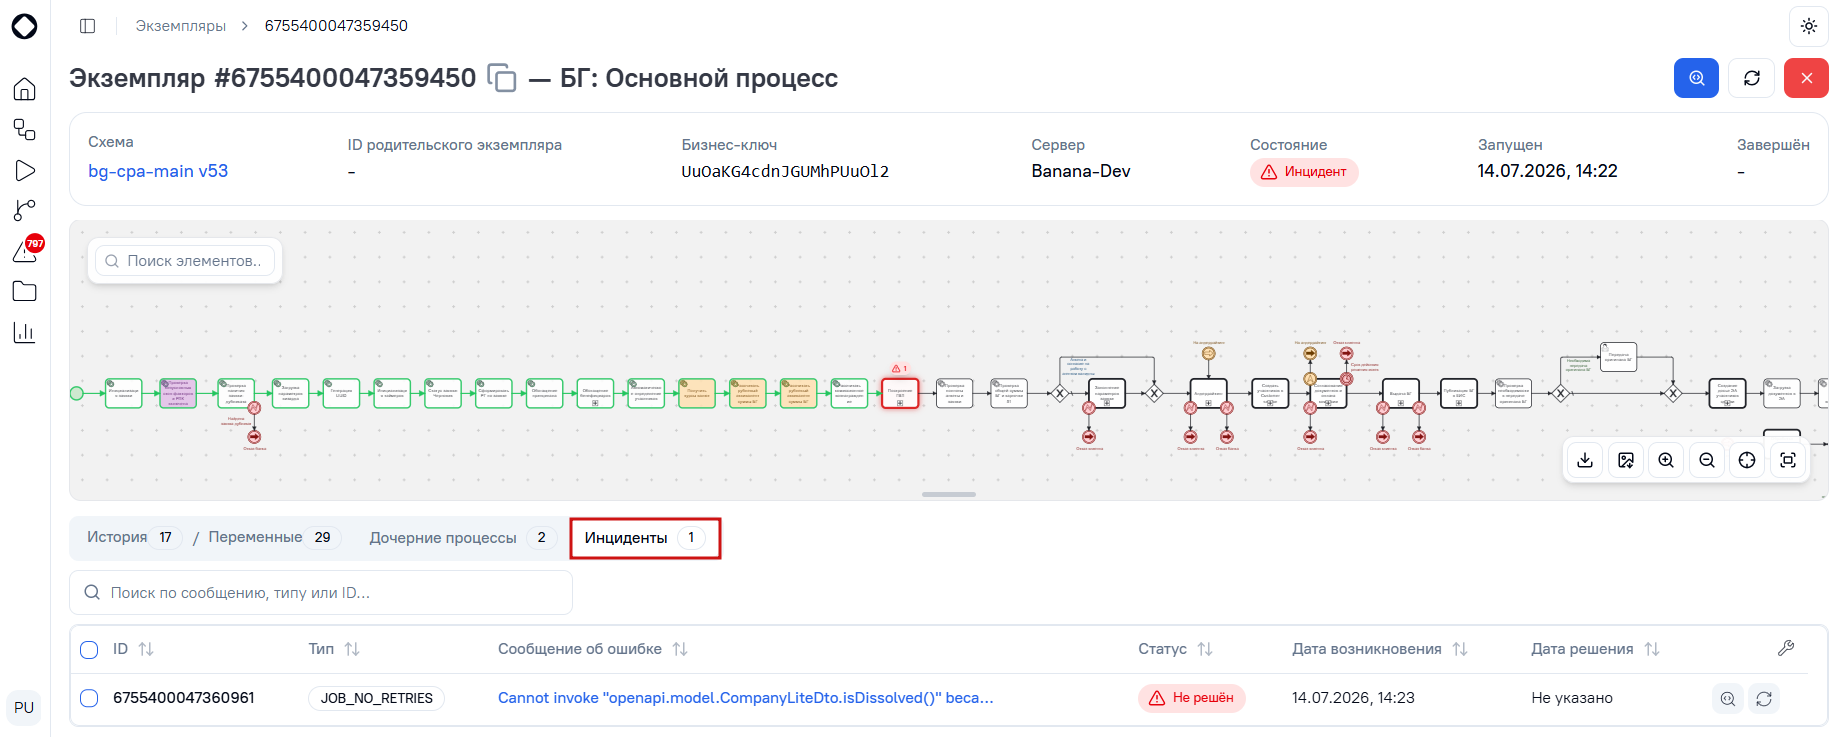Retry incident 6755400047360961 with the refresh icon

point(1764,699)
